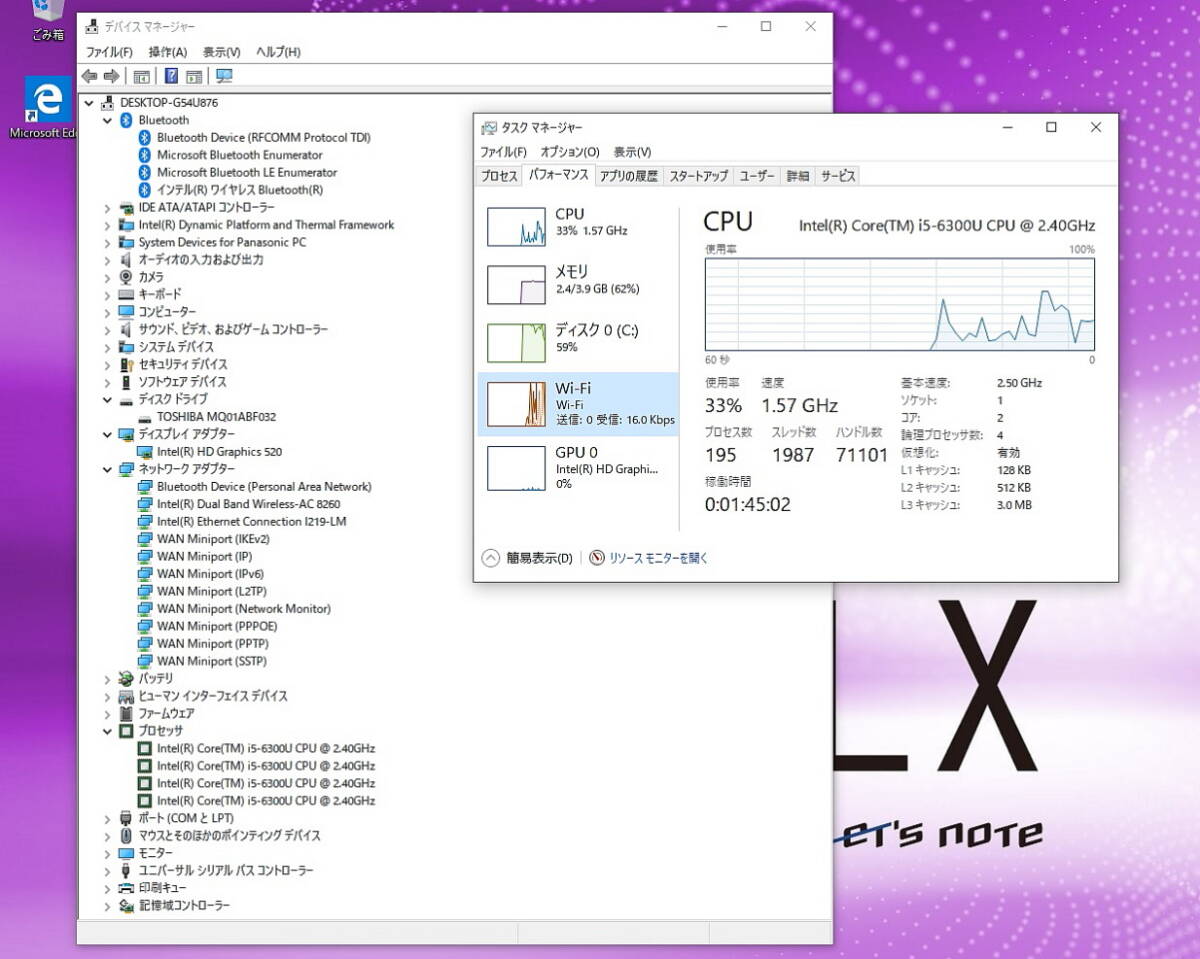Click the TOSHIBA MQ01ABF032 disk drive icon
Viewport: 1200px width, 959px height.
[x=145, y=417]
